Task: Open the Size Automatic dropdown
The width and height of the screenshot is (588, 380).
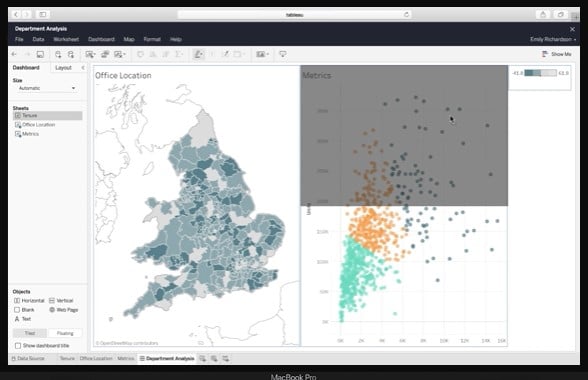Action: pyautogui.click(x=46, y=88)
